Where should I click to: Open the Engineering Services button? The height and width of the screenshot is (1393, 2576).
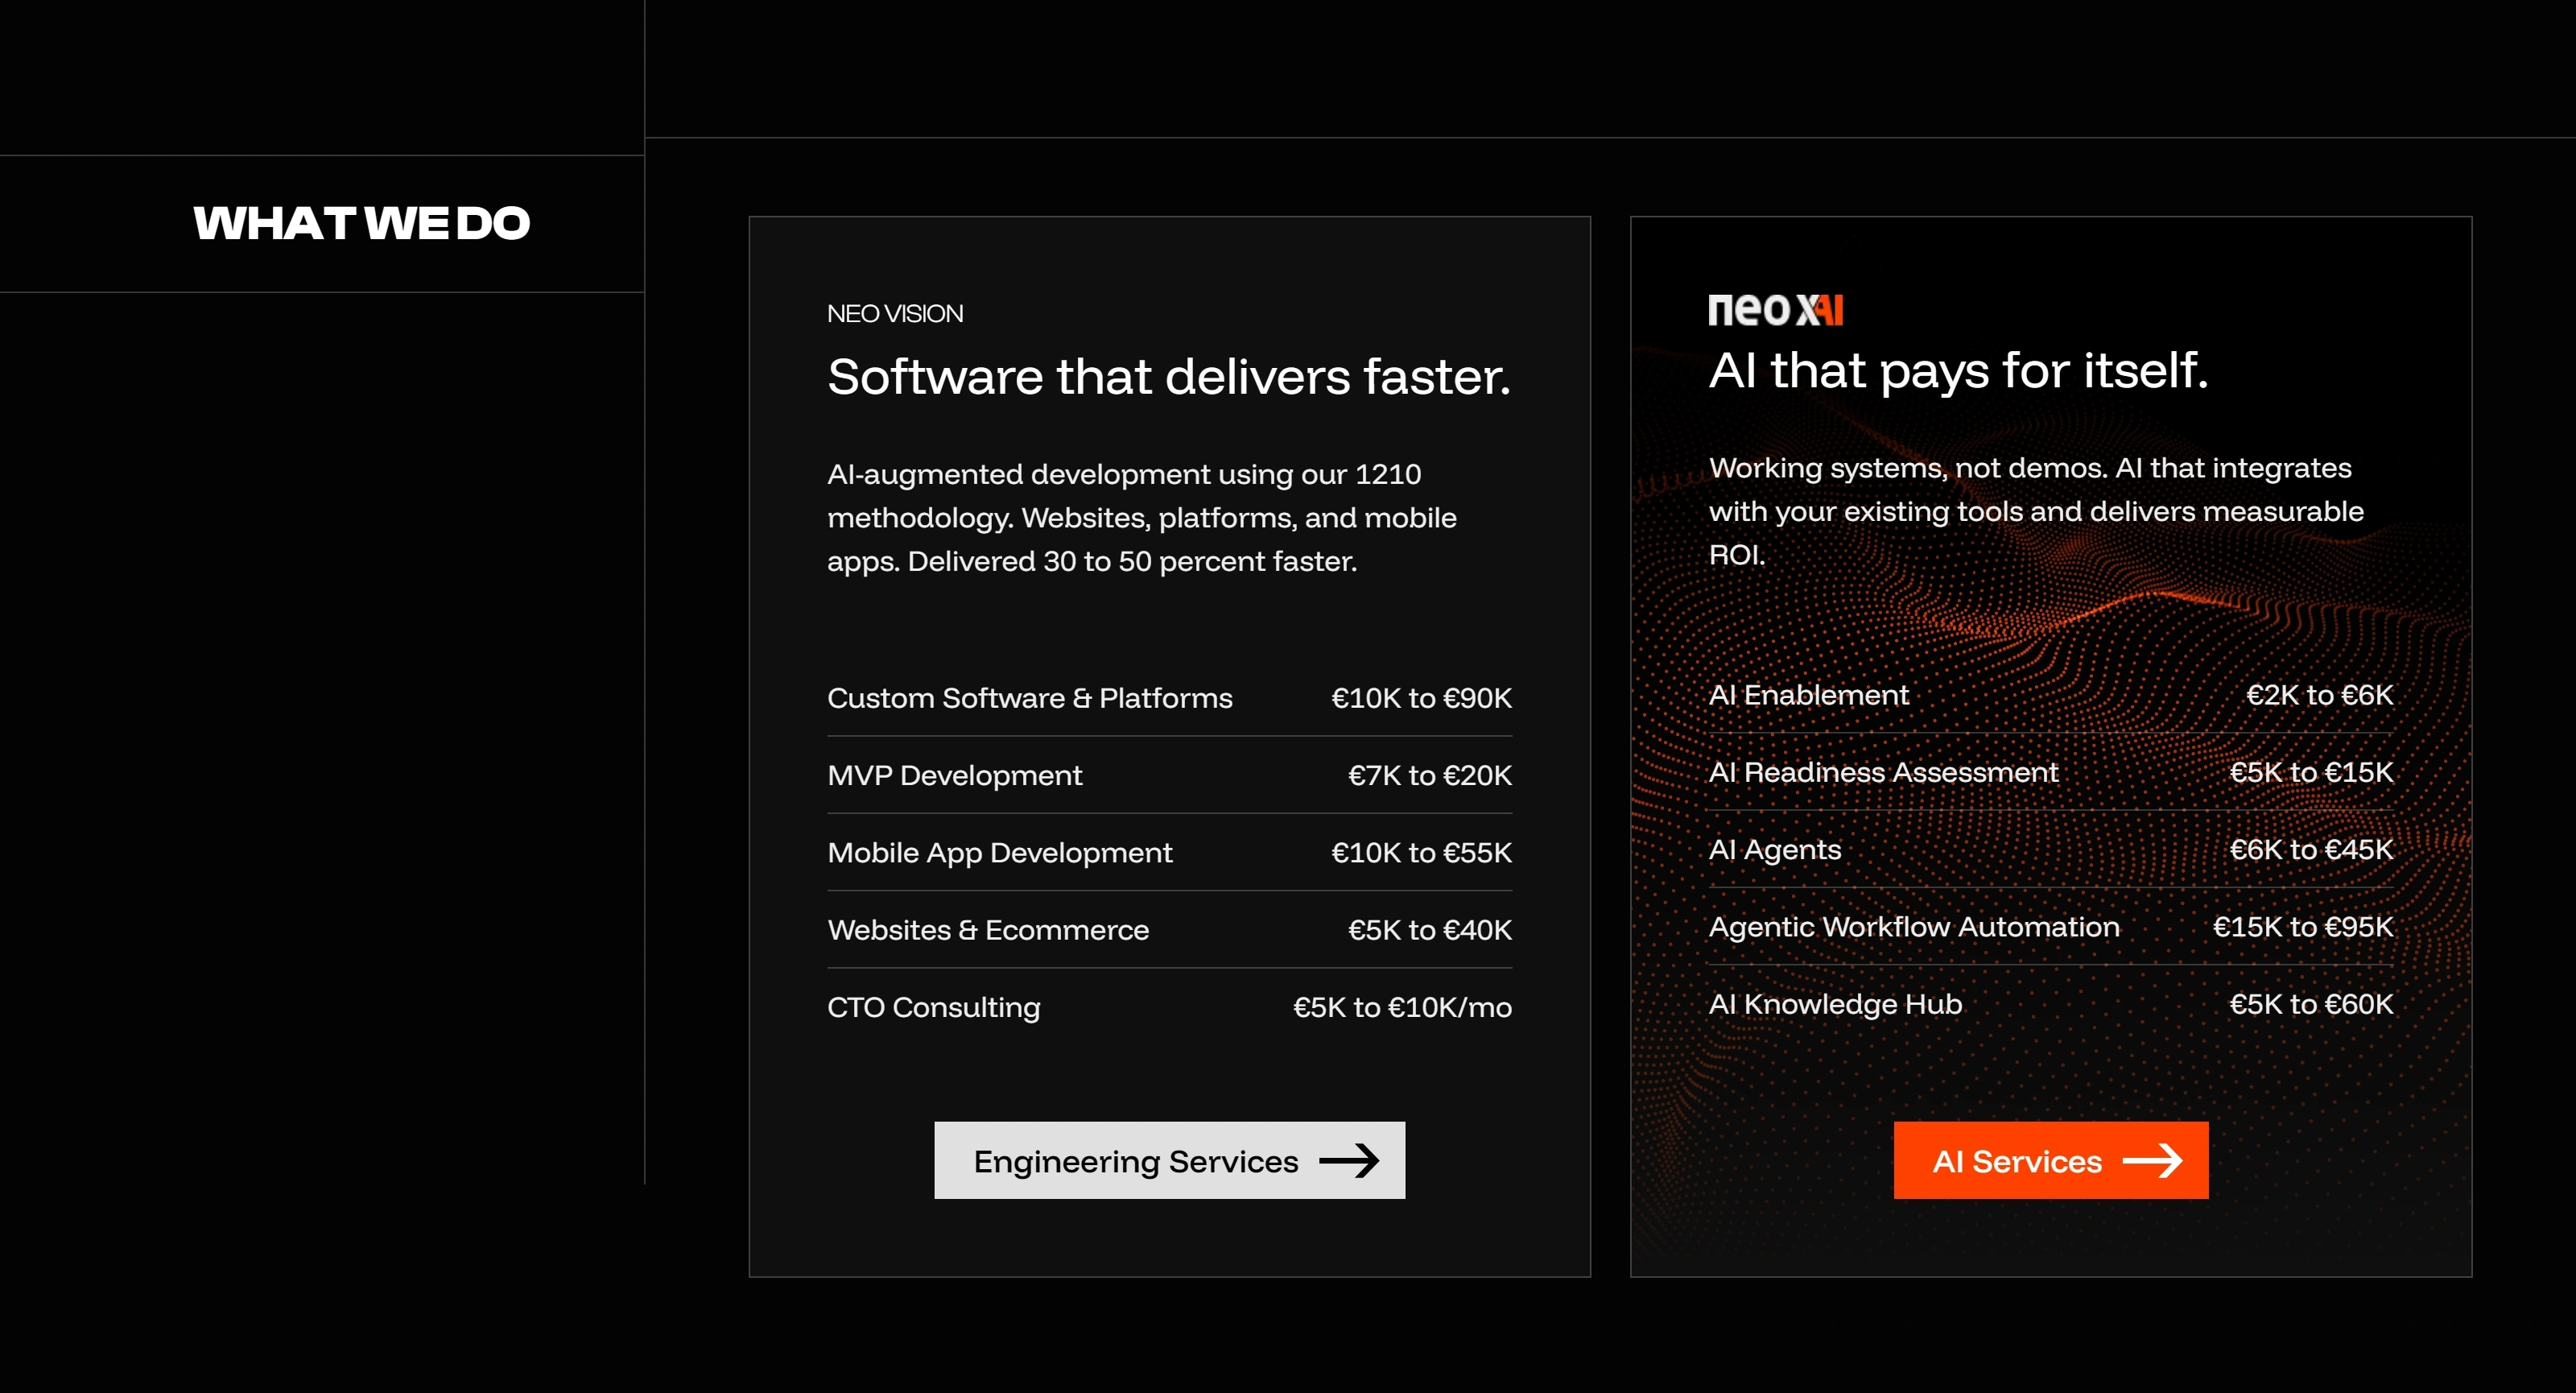1169,1160
